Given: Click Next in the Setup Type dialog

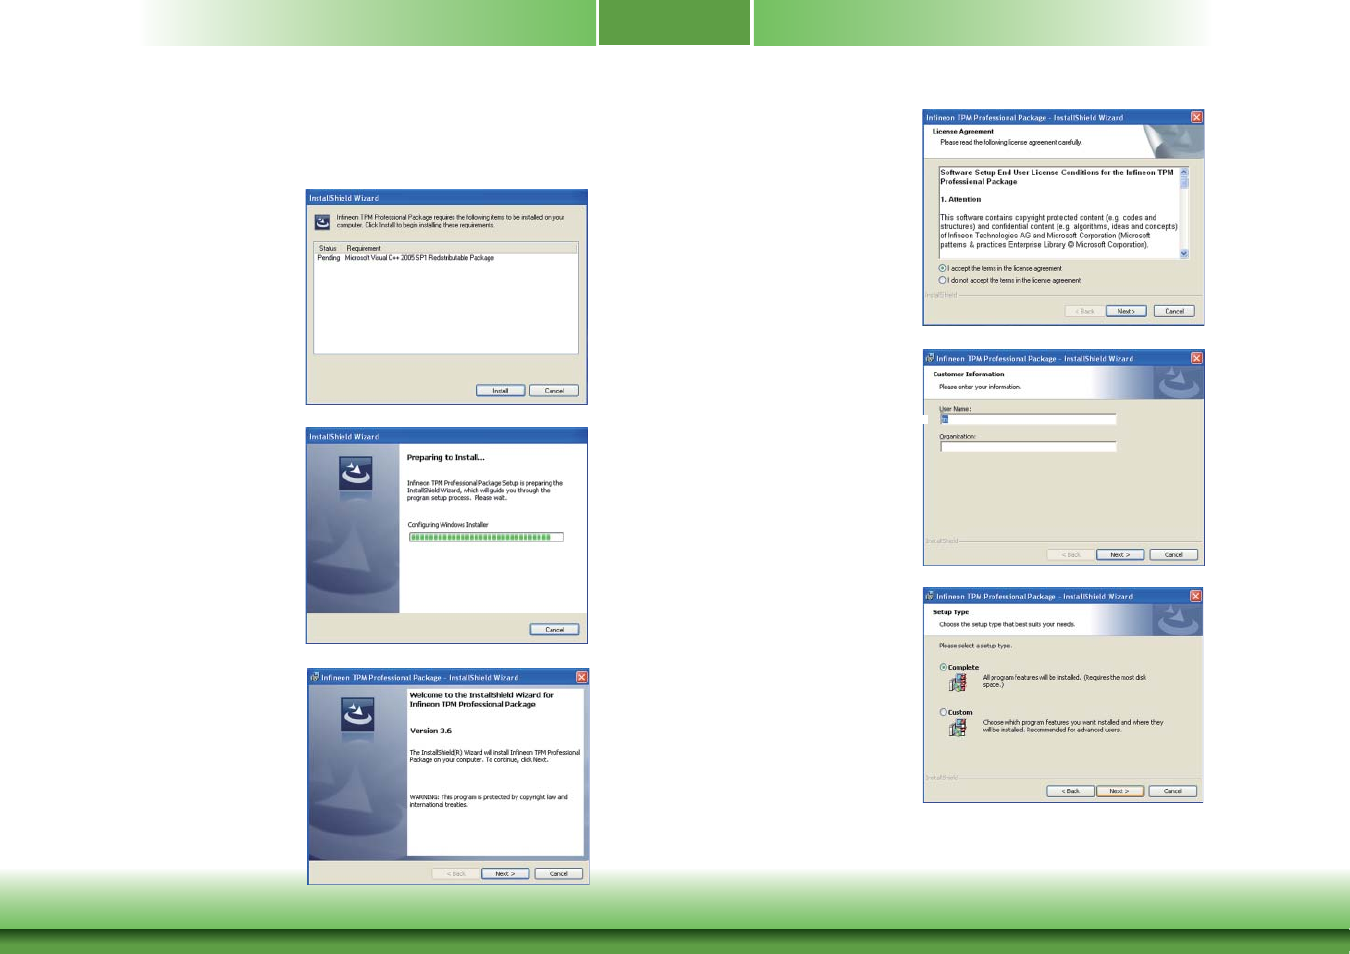Looking at the screenshot, I should coord(1120,791).
